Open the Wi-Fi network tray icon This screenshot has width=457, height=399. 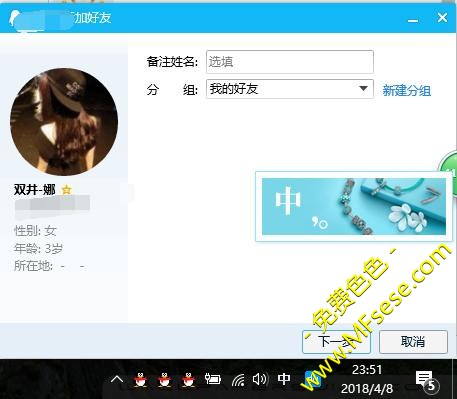[238, 380]
